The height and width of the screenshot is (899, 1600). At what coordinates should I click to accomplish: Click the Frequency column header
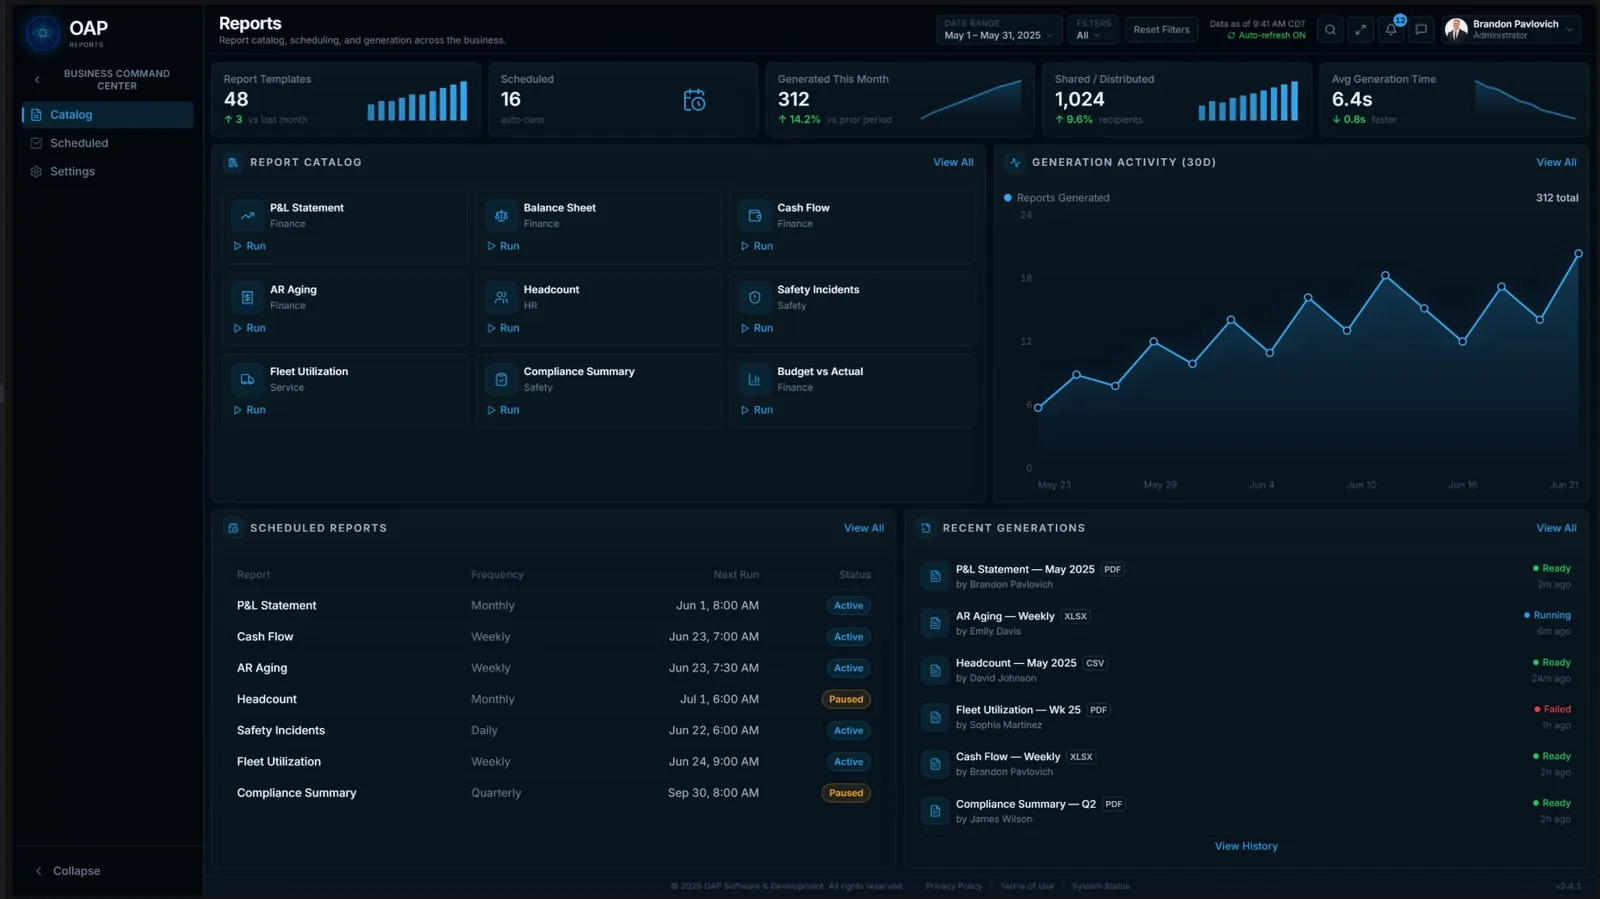497,575
